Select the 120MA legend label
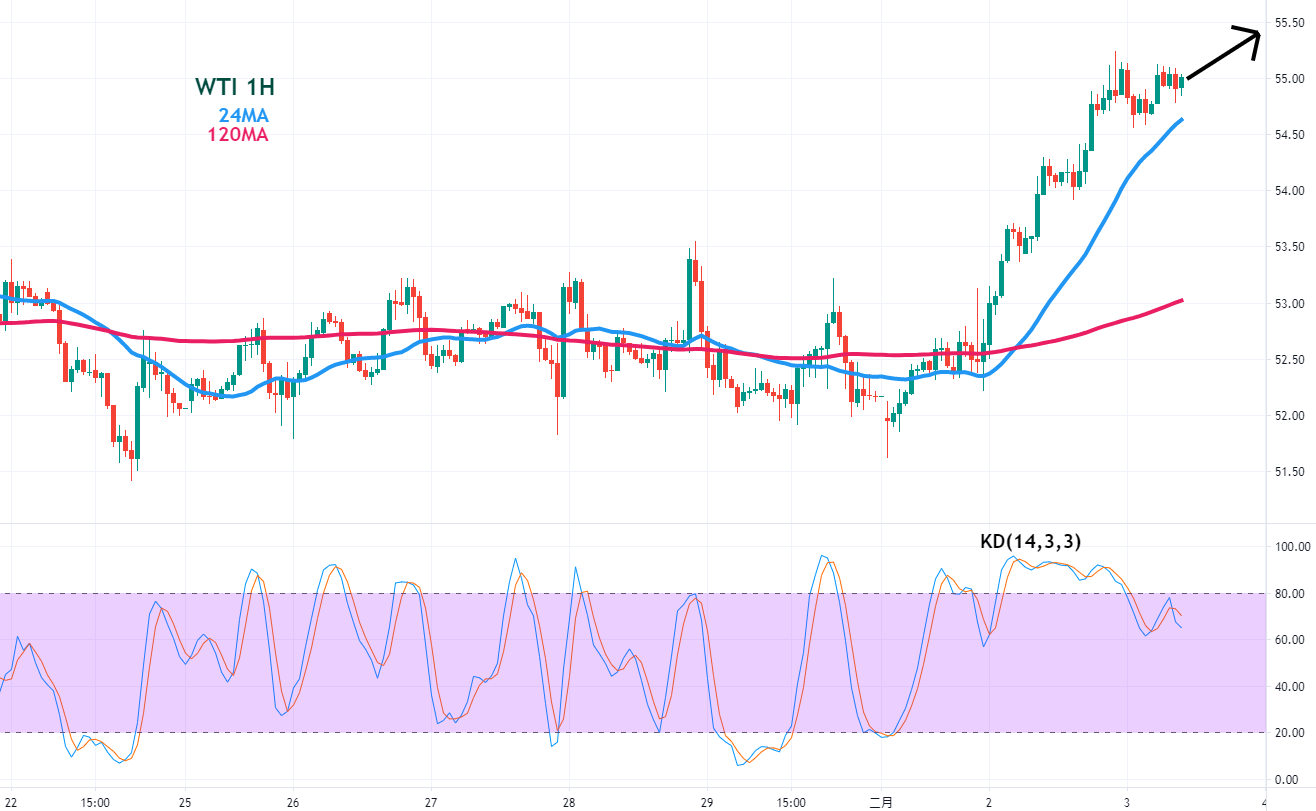The image size is (1316, 811). coord(238,134)
